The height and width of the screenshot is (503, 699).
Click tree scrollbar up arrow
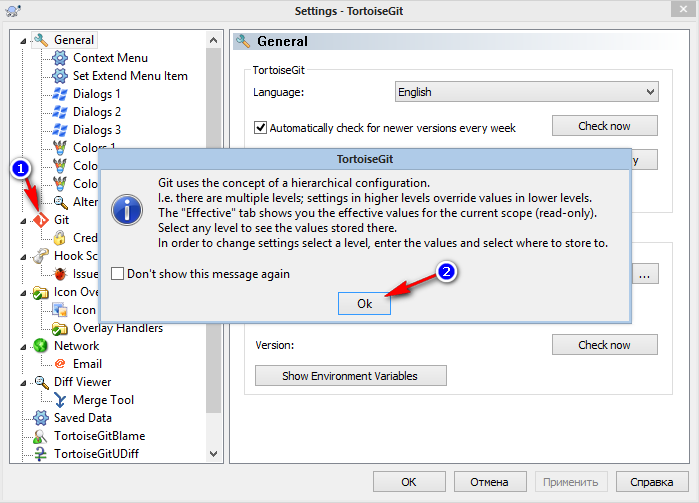[x=214, y=40]
